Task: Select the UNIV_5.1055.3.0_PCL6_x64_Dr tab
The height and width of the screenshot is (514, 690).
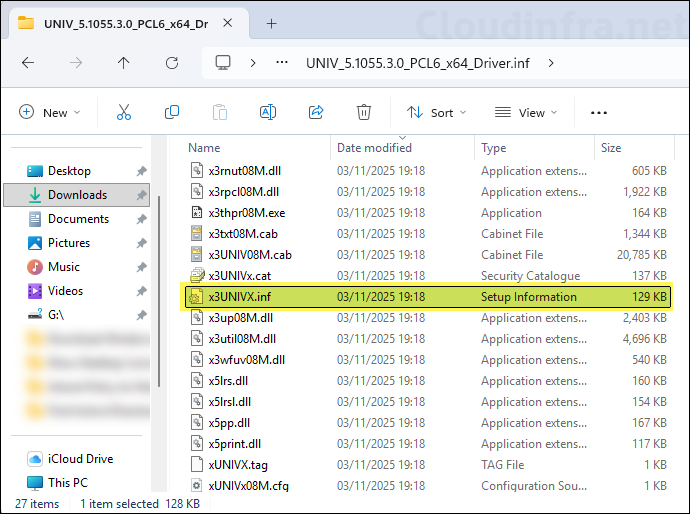Action: pos(126,24)
